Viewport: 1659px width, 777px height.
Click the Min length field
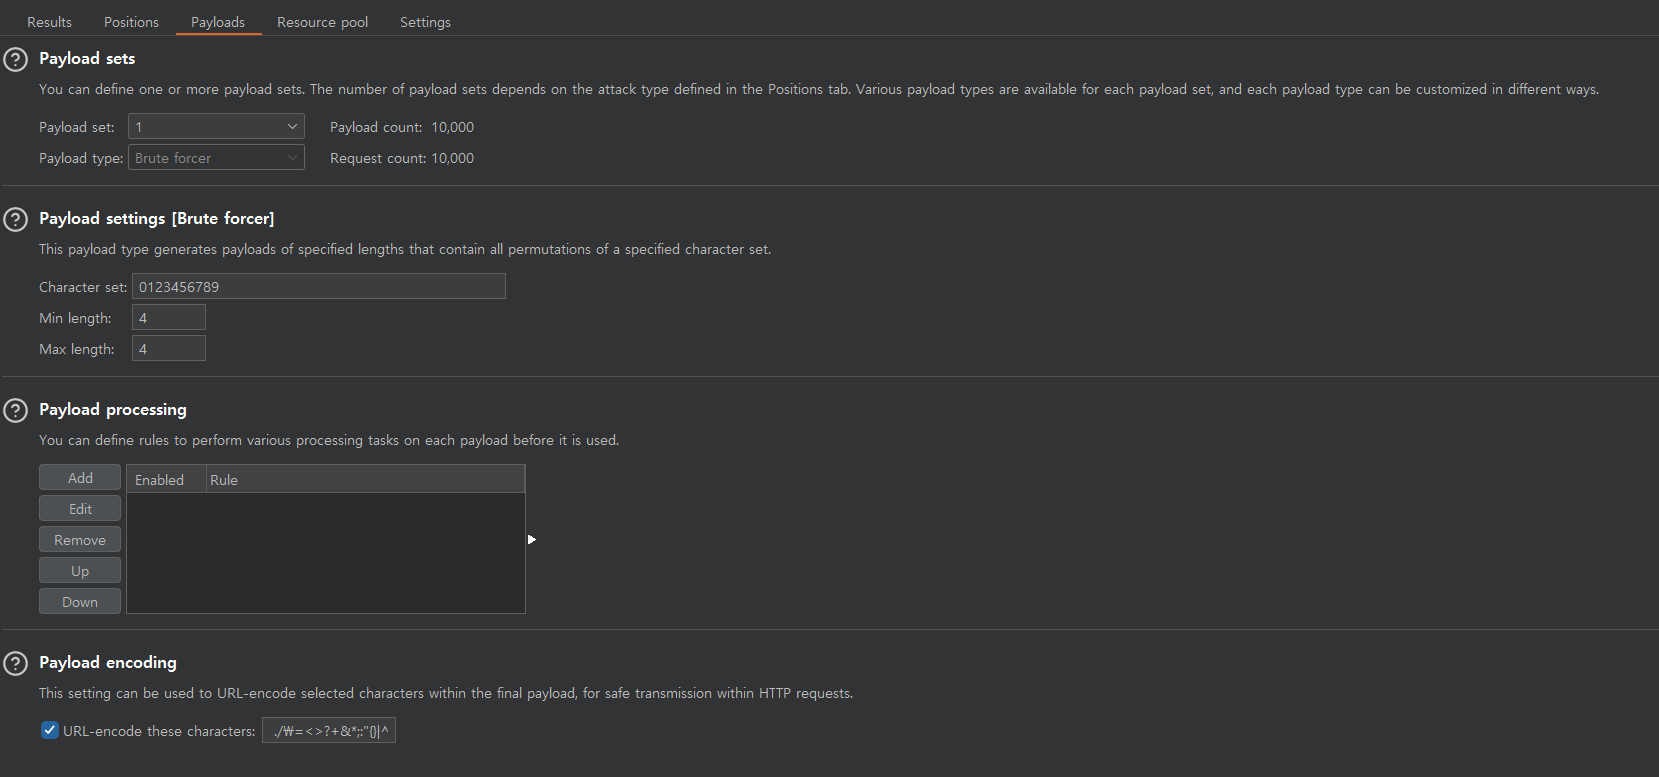(x=169, y=318)
